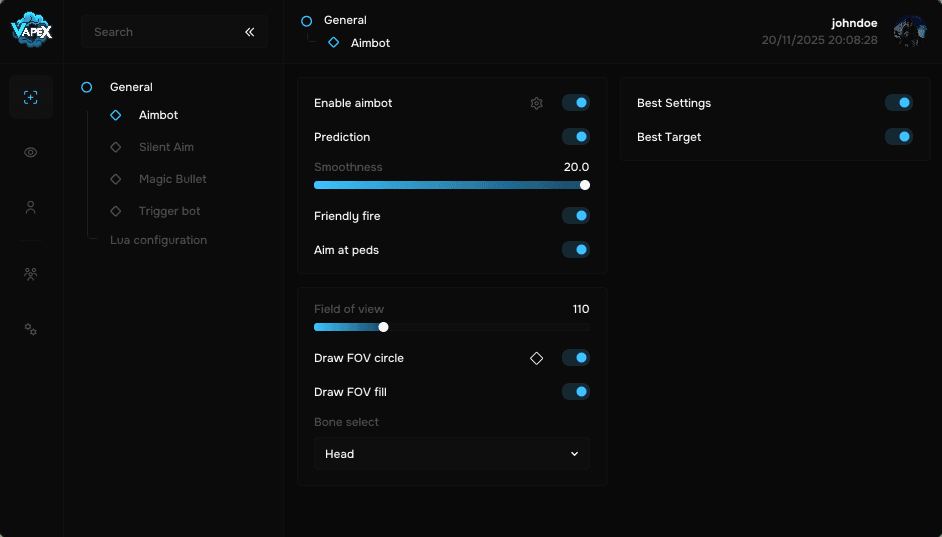Select Silent Aim in the side menu
The height and width of the screenshot is (537, 942).
pyautogui.click(x=166, y=147)
